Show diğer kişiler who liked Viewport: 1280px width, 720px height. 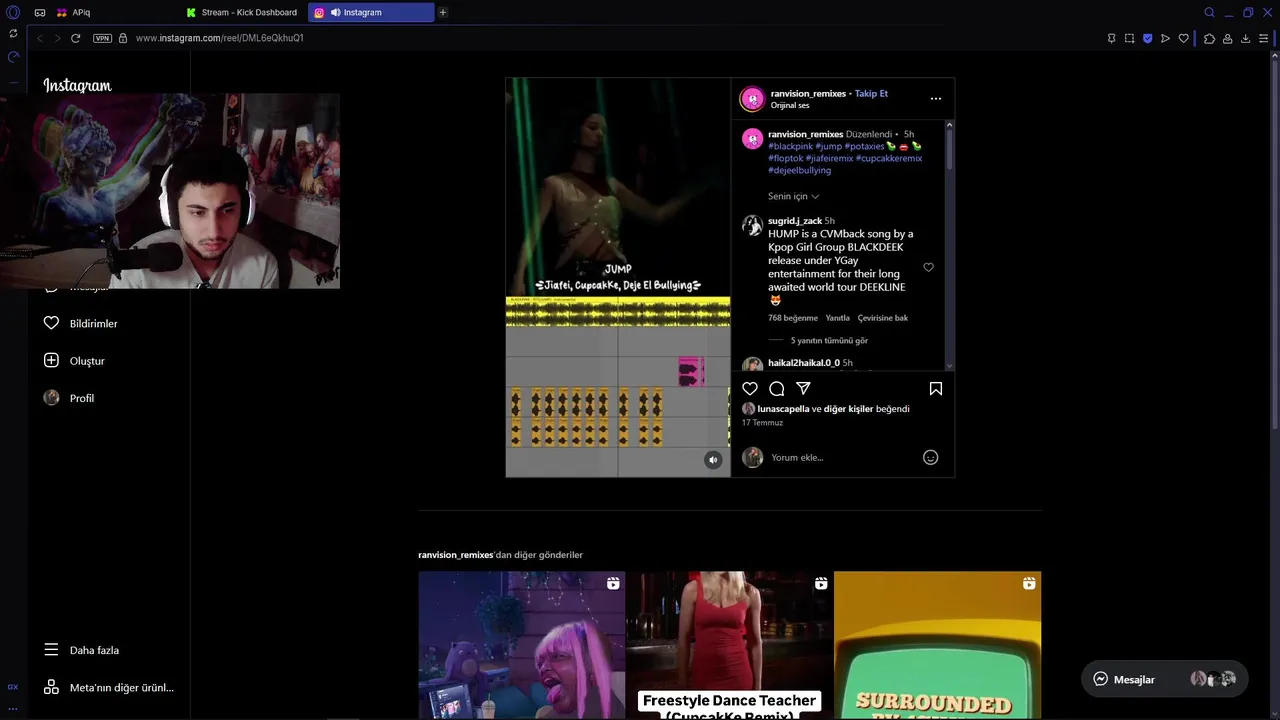[848, 409]
